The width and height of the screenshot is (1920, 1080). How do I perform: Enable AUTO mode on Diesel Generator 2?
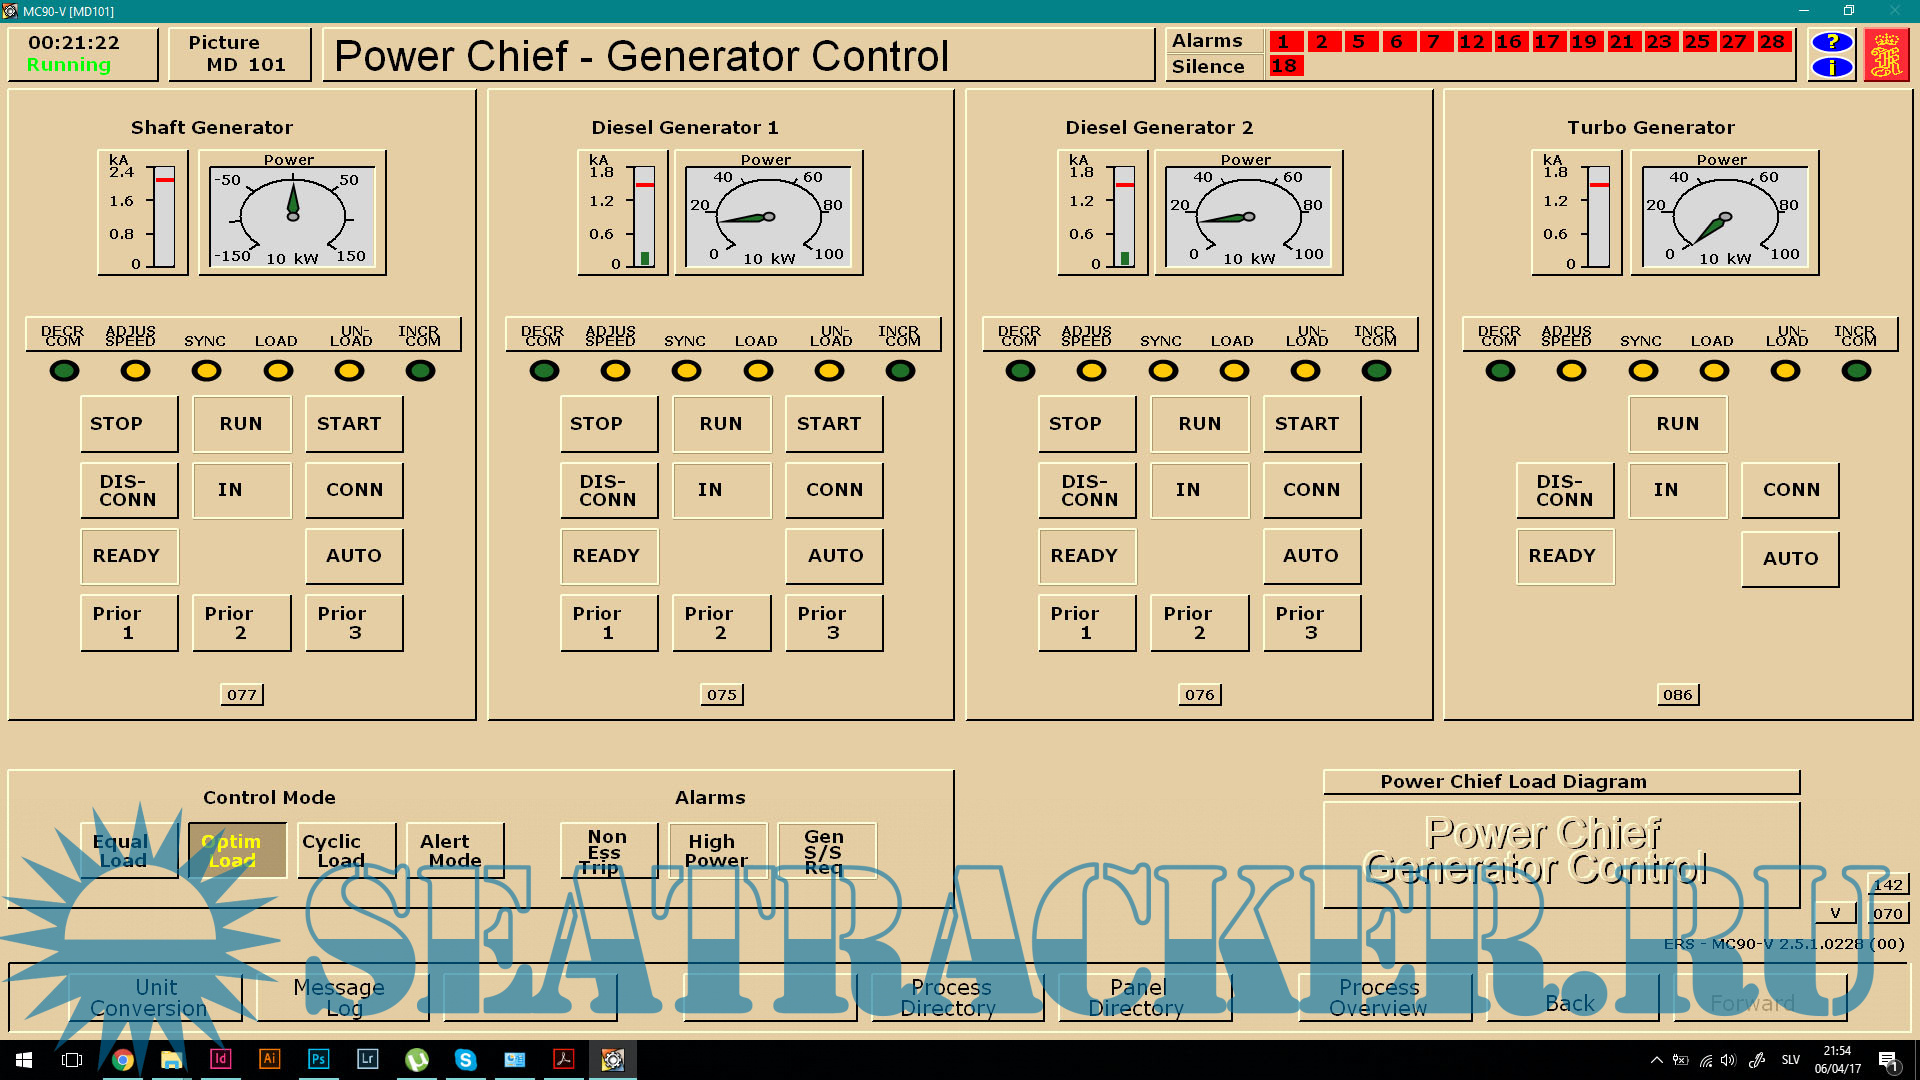1311,556
